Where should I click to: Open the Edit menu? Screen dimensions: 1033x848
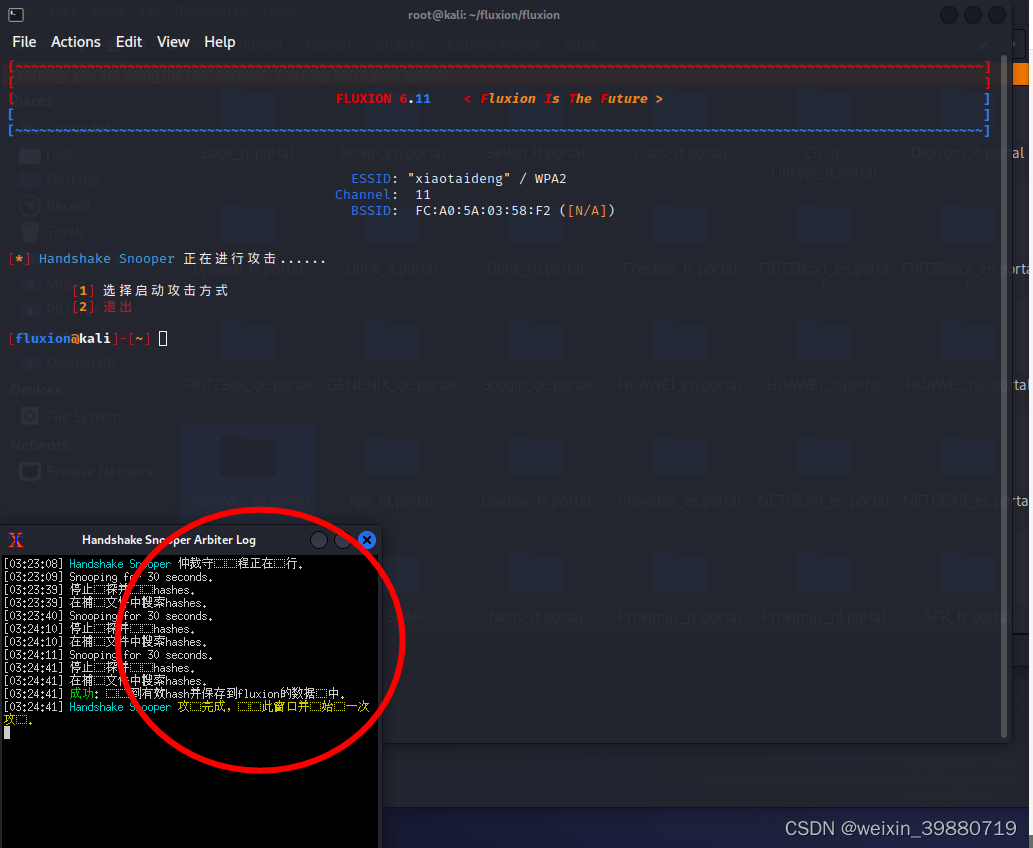pyautogui.click(x=129, y=42)
